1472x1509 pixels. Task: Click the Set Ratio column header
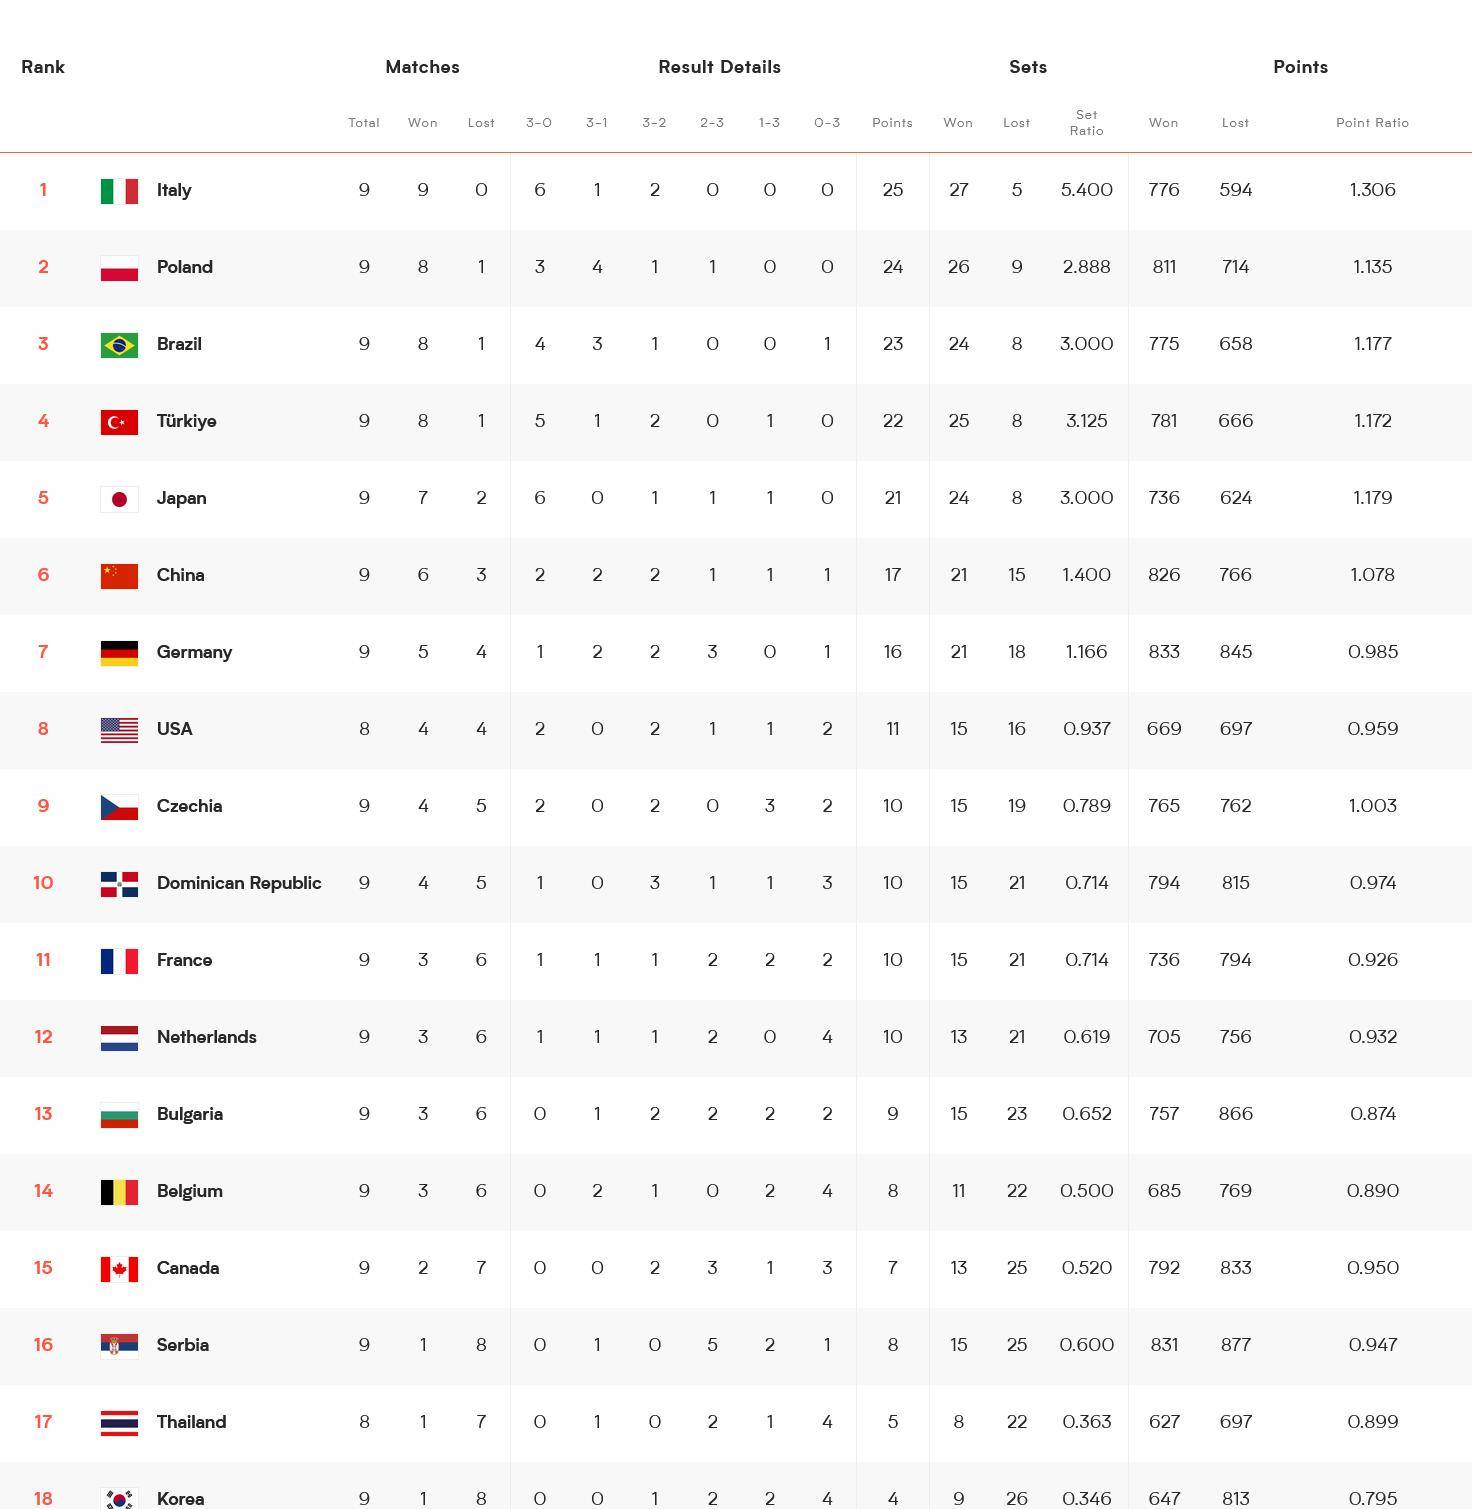click(x=1086, y=122)
